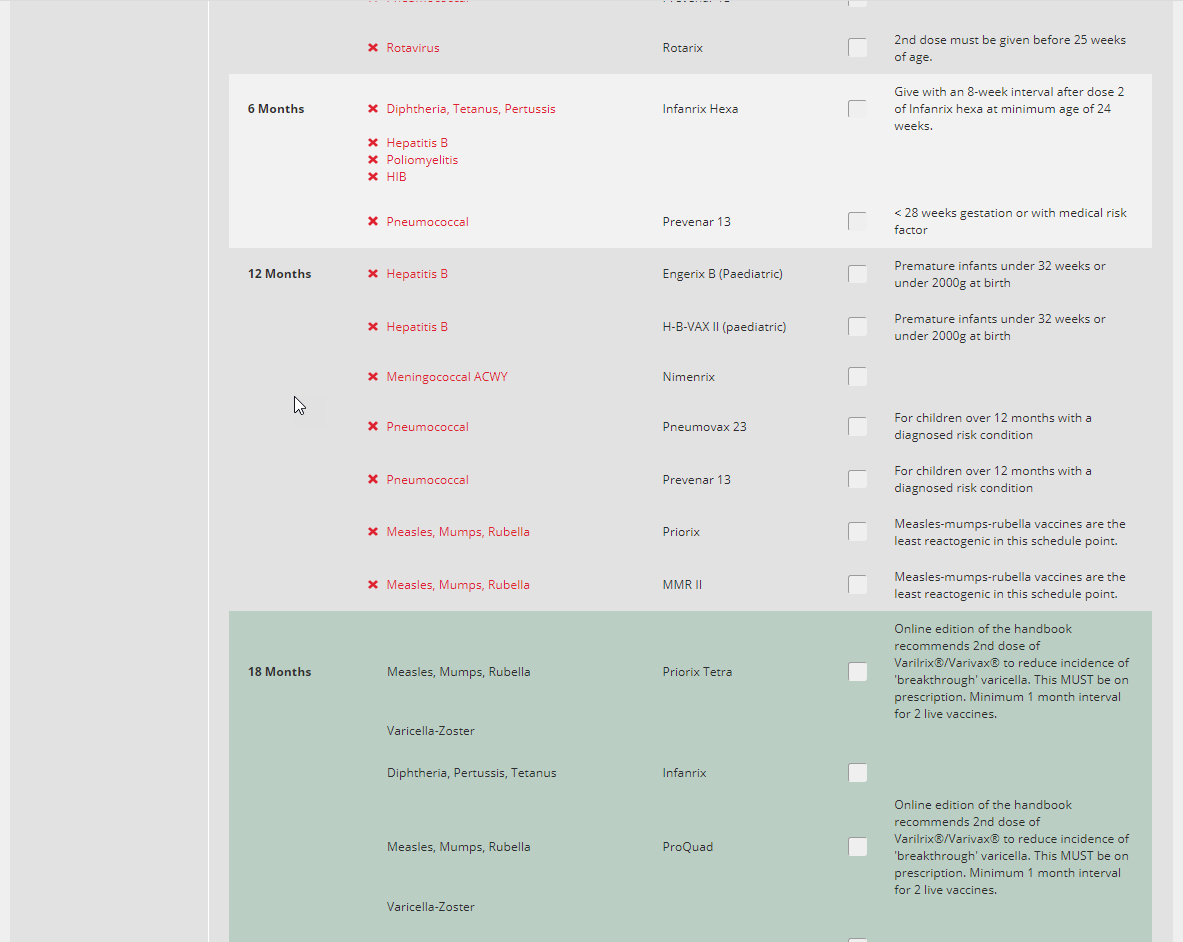Click the Pneumovax 23 brand name
Viewport: 1183px width, 942px height.
(x=705, y=427)
